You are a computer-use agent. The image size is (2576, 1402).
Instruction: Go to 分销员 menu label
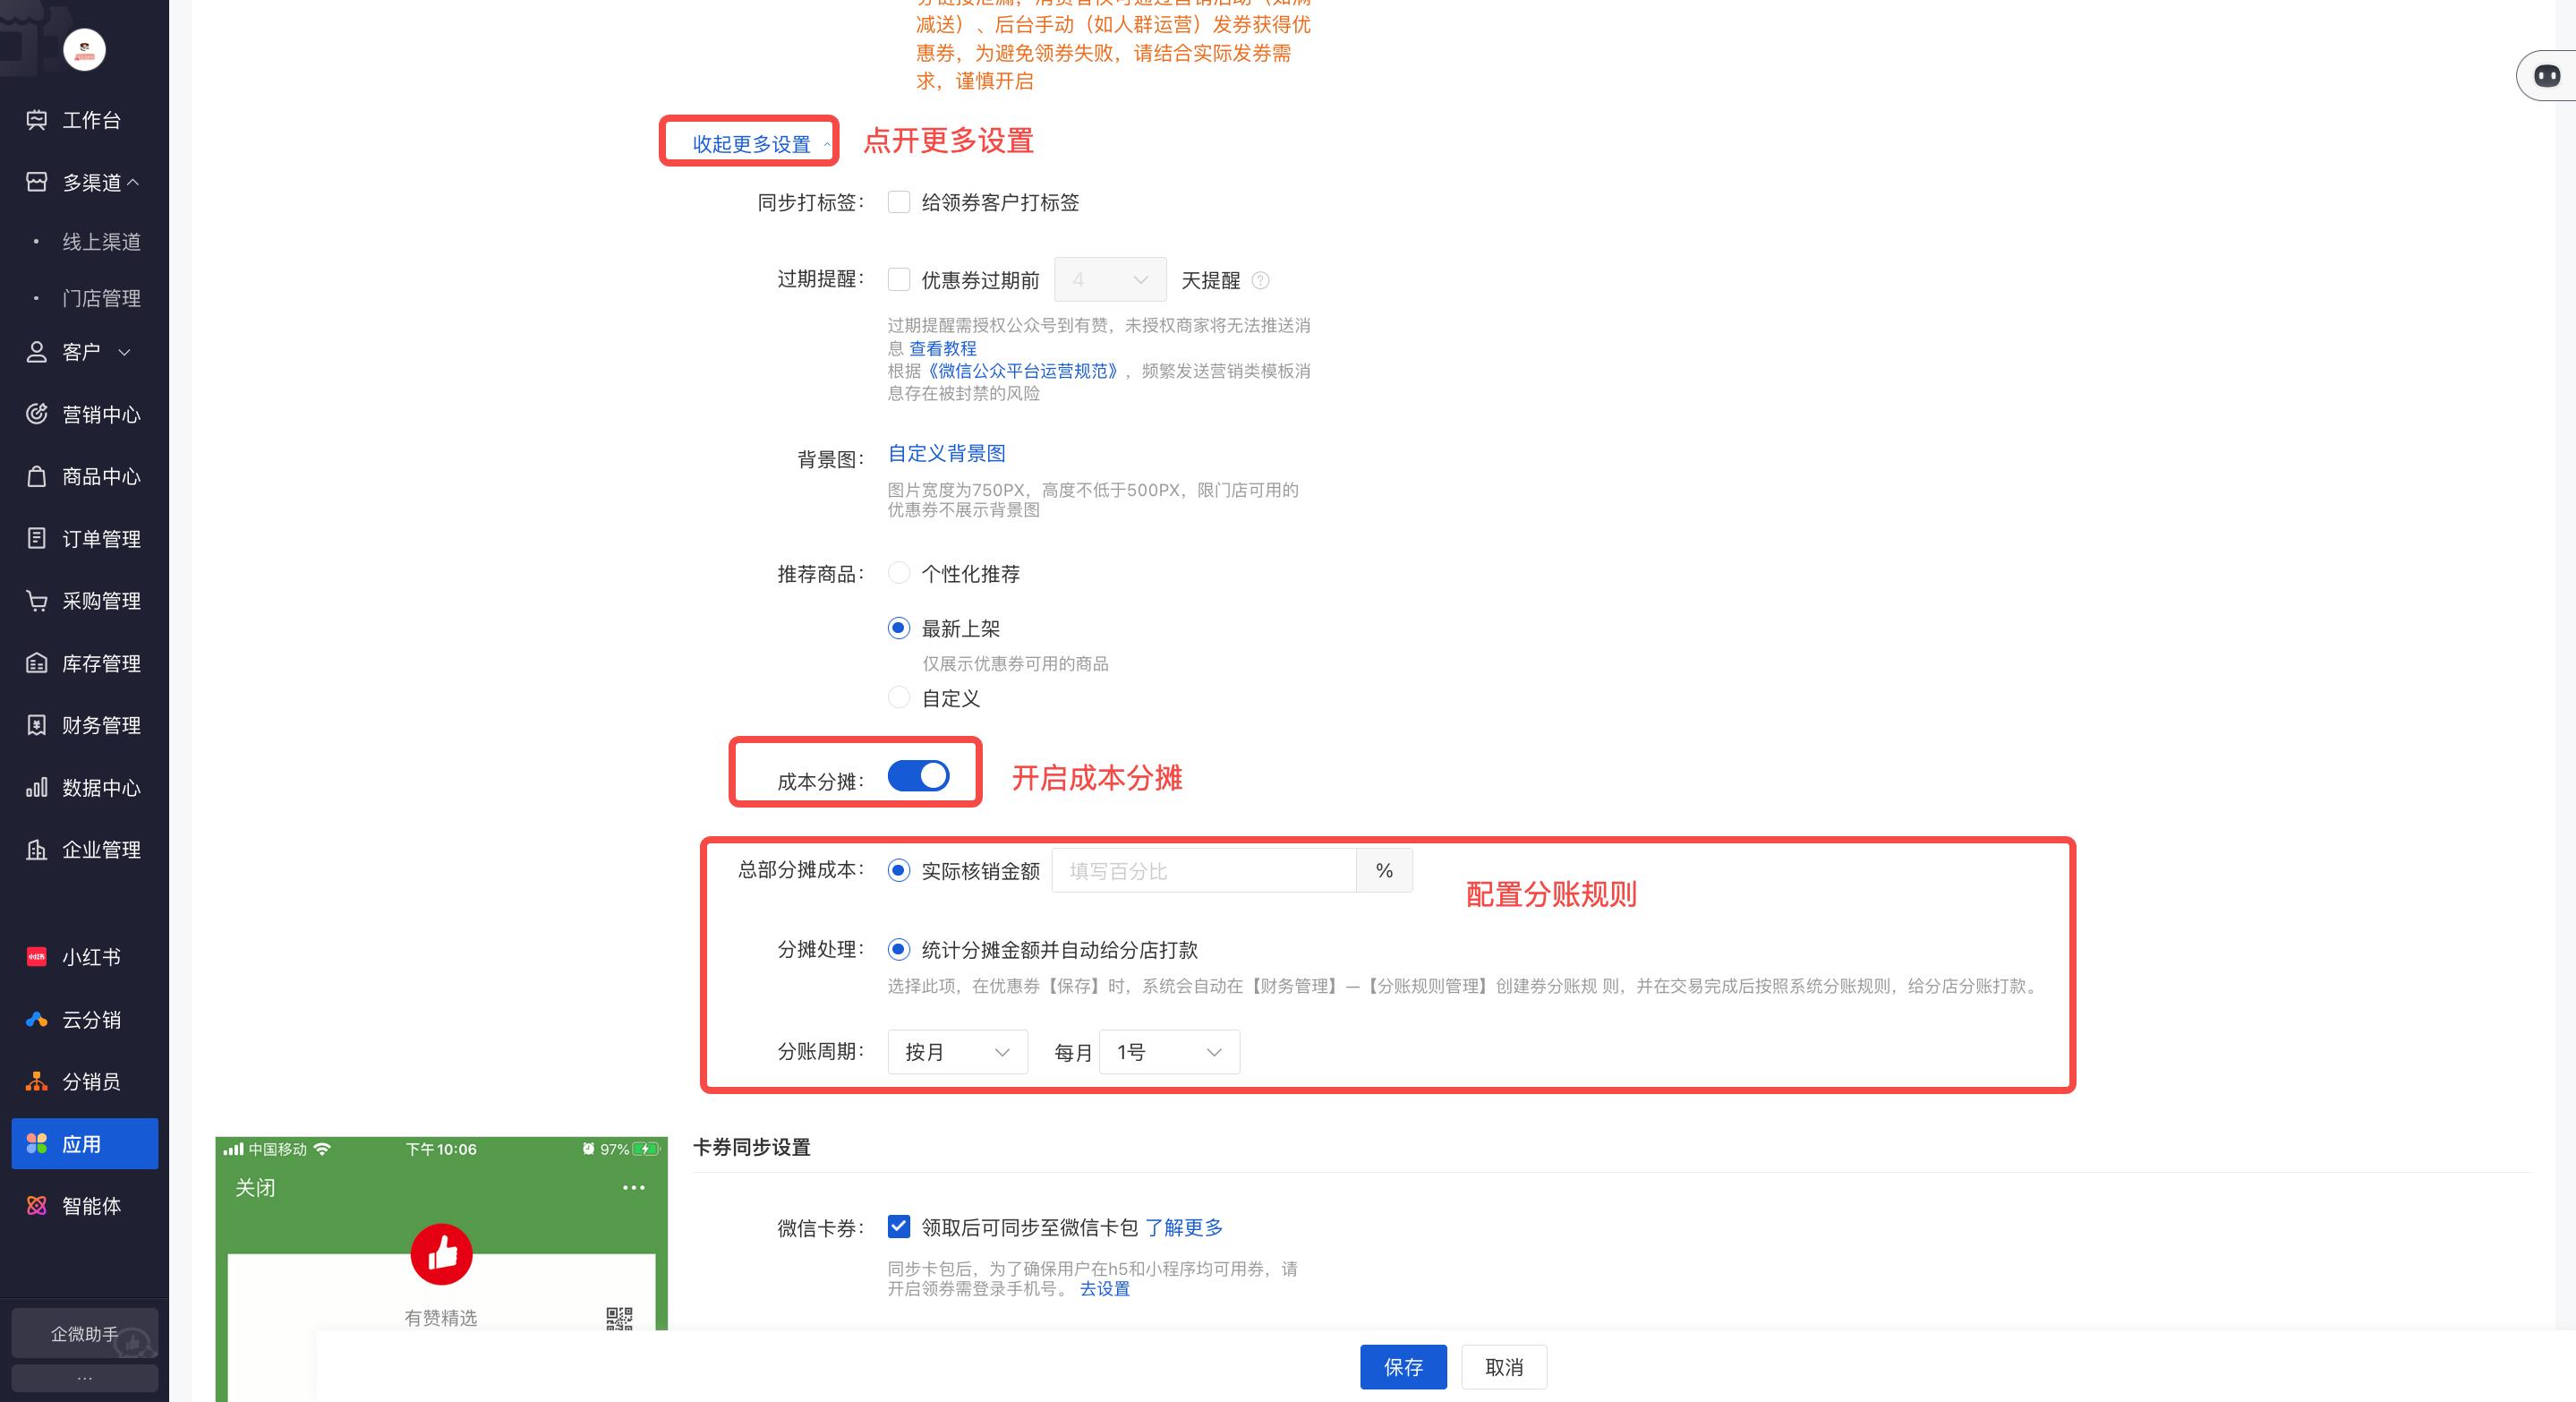tap(91, 1081)
